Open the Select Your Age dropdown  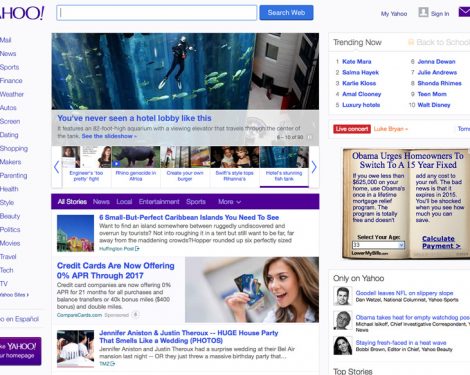(378, 245)
